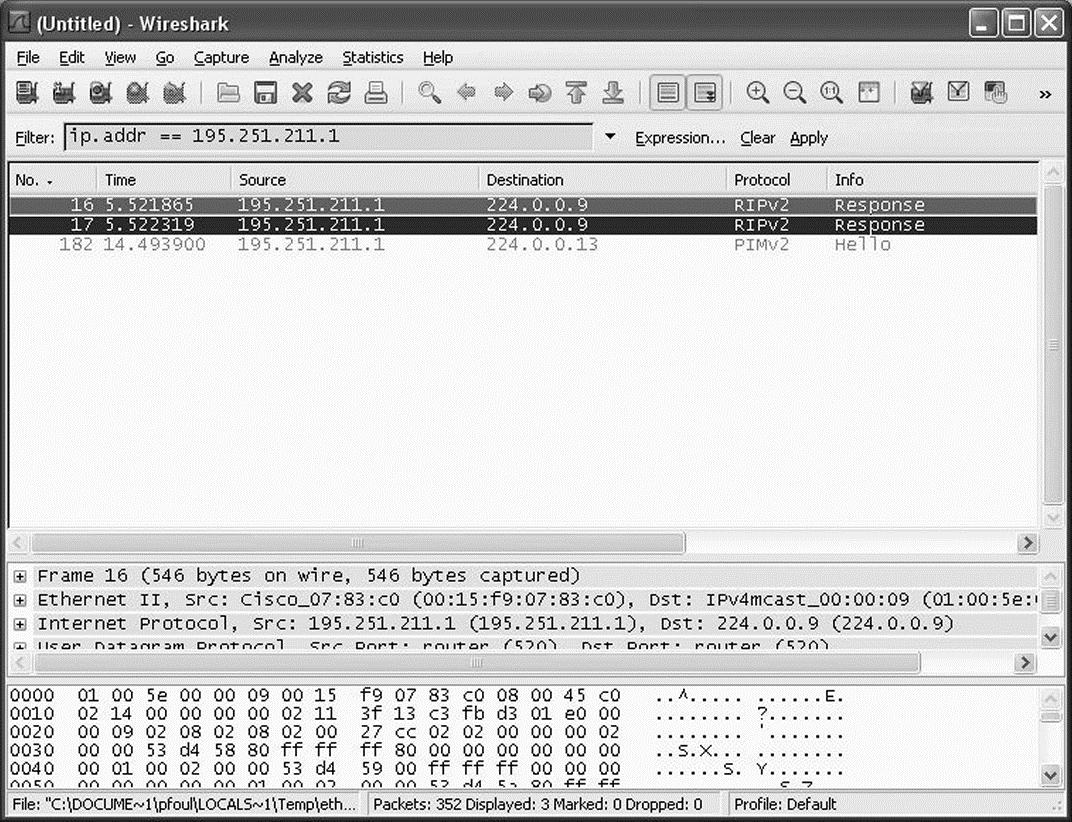Open the Edit menu

click(x=71, y=57)
